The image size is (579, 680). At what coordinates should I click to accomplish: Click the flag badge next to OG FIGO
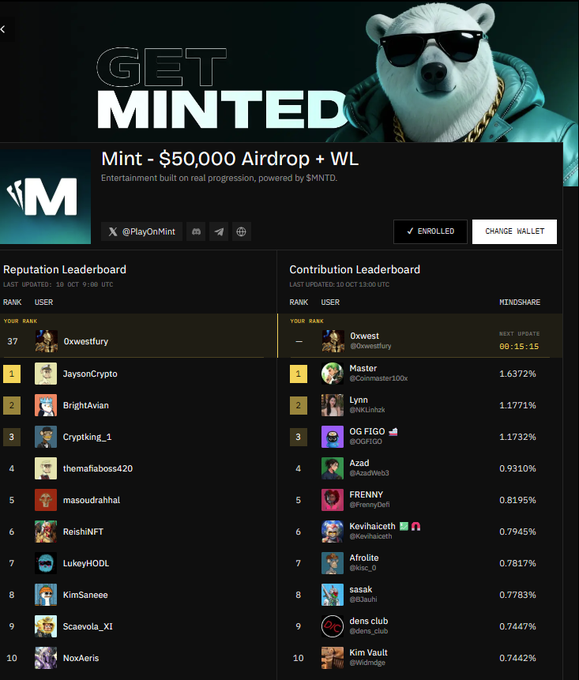click(393, 432)
